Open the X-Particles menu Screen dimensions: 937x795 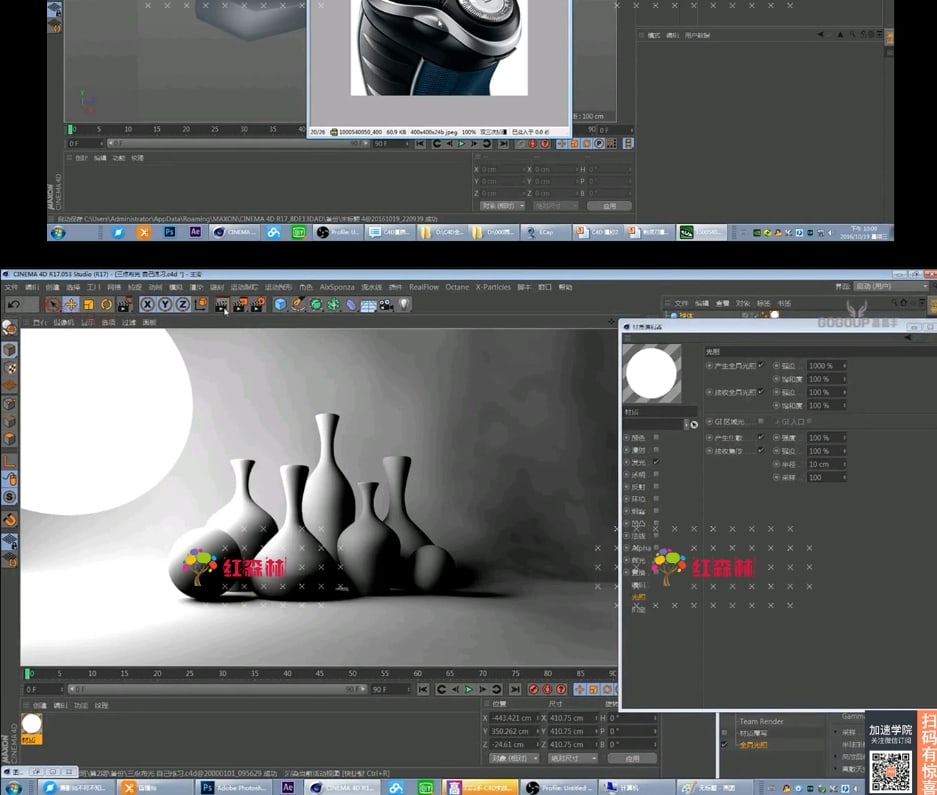coord(493,287)
